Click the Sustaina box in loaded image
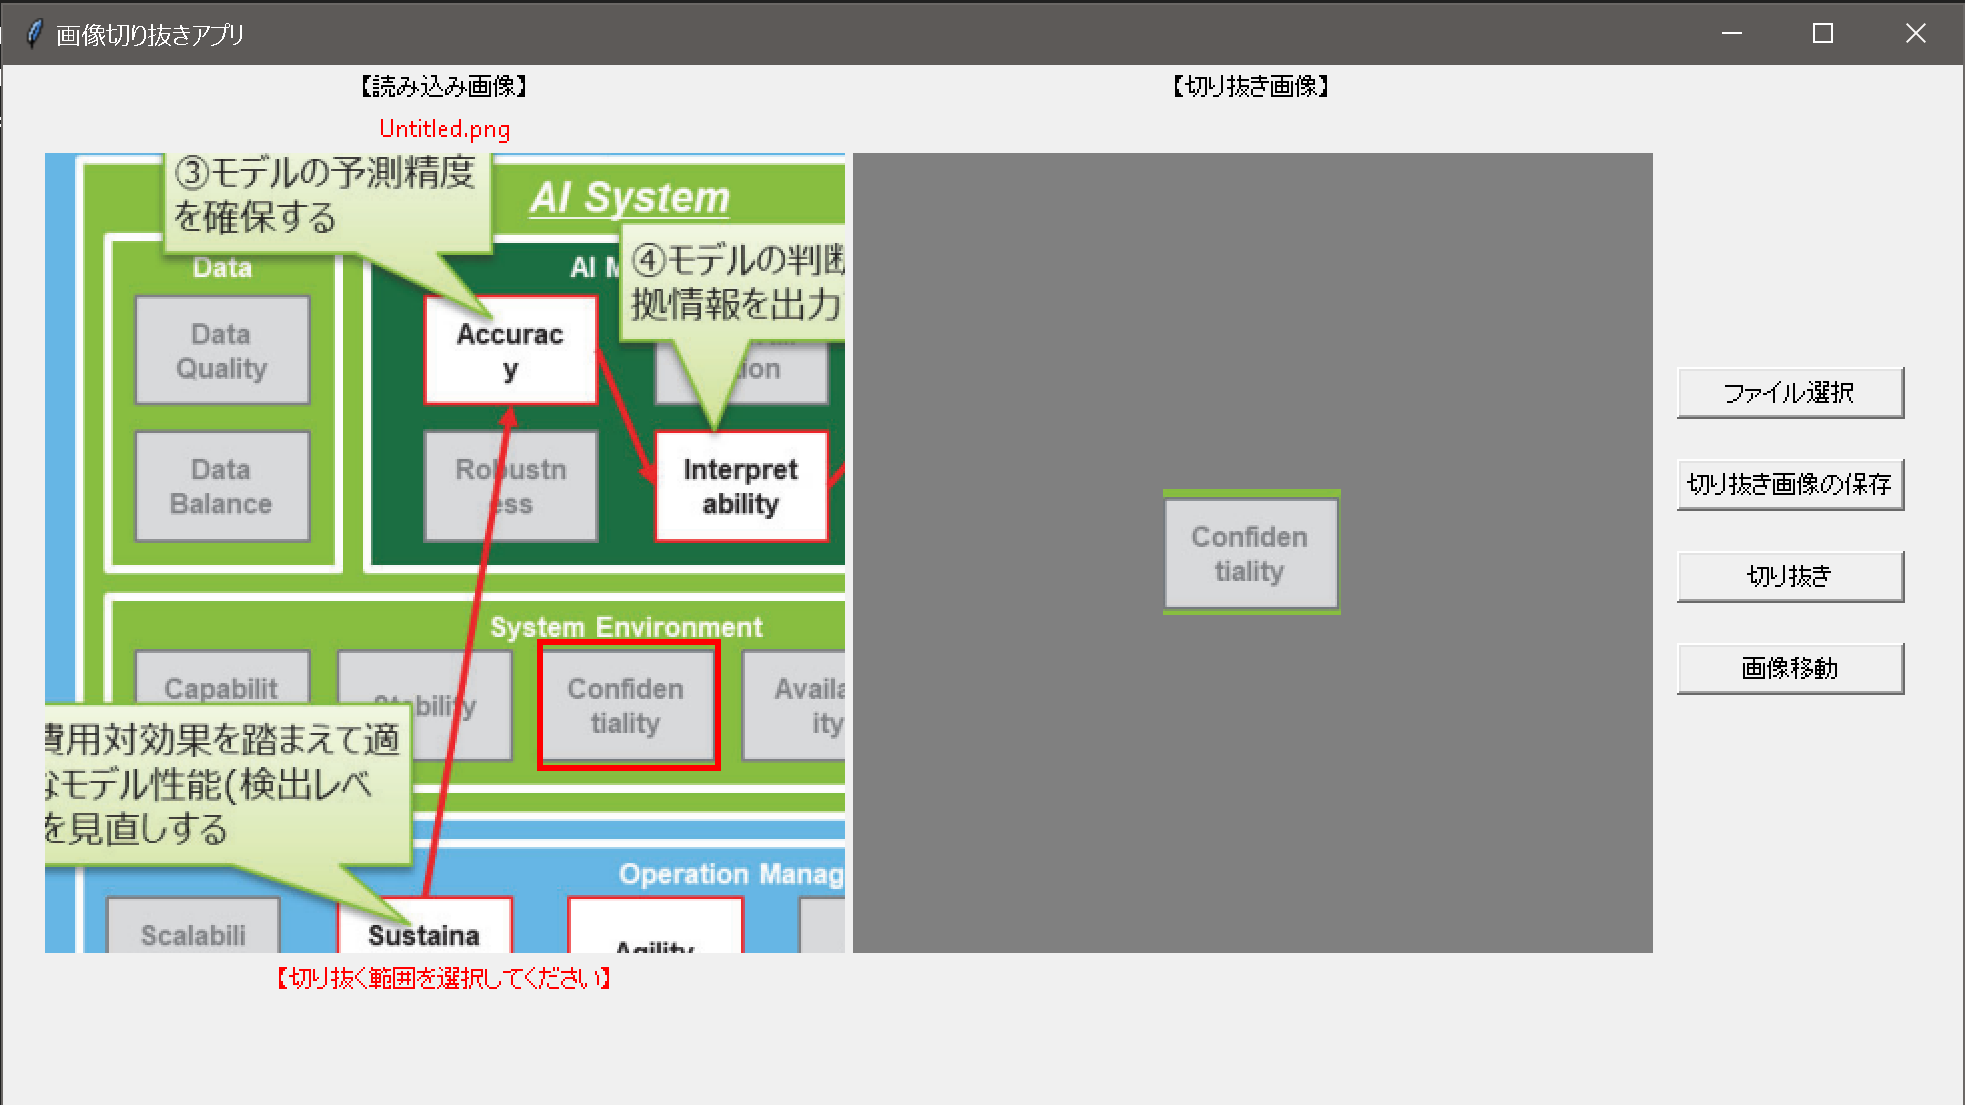Screen dimensions: 1965x1105 425,925
